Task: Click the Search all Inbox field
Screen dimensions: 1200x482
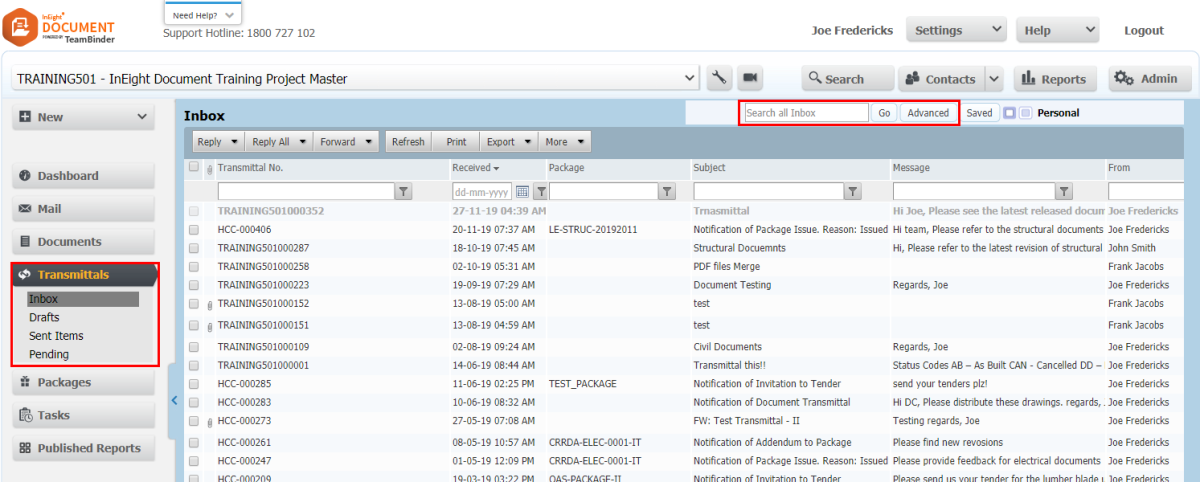Action: pyautogui.click(x=806, y=113)
